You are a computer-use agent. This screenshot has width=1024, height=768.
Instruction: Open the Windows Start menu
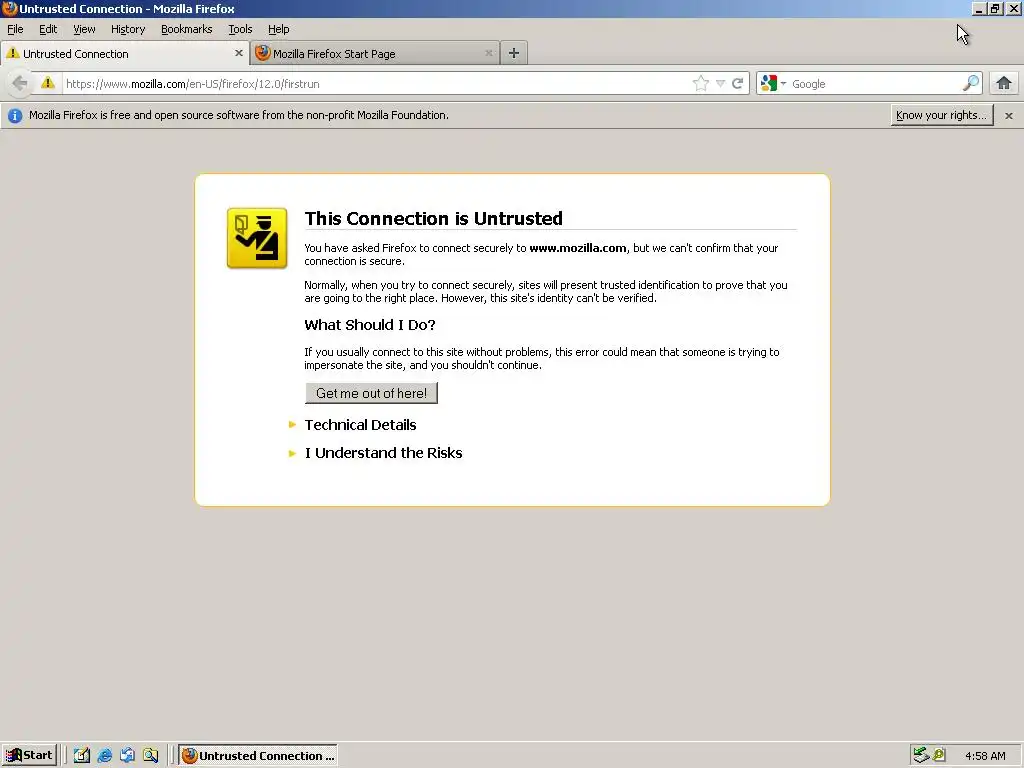[29, 756]
